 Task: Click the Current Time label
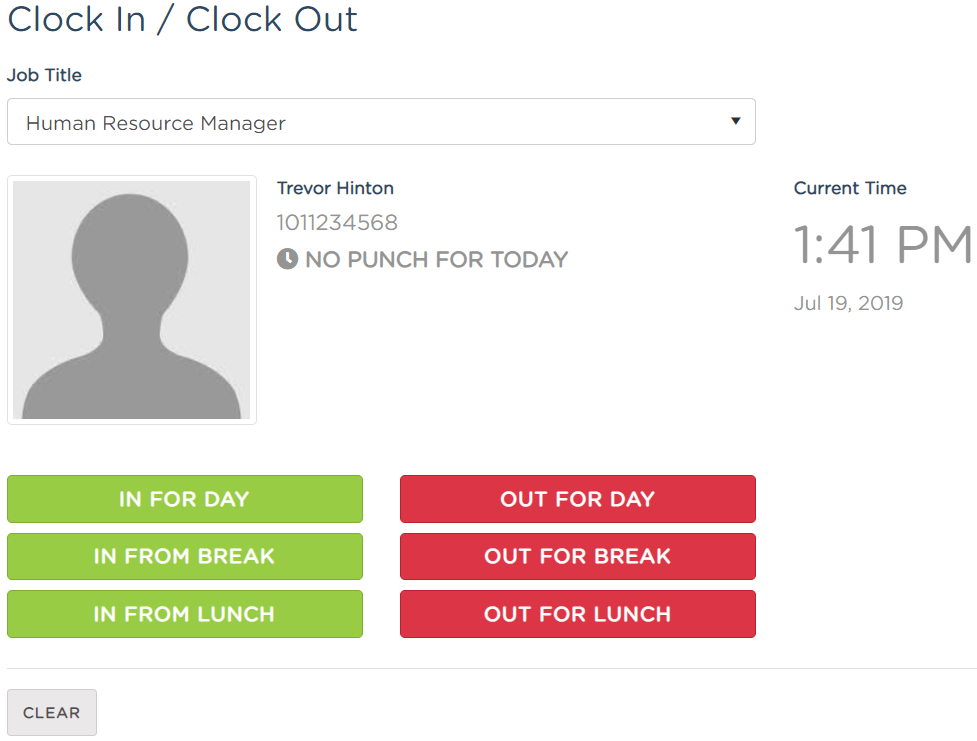[x=850, y=188]
